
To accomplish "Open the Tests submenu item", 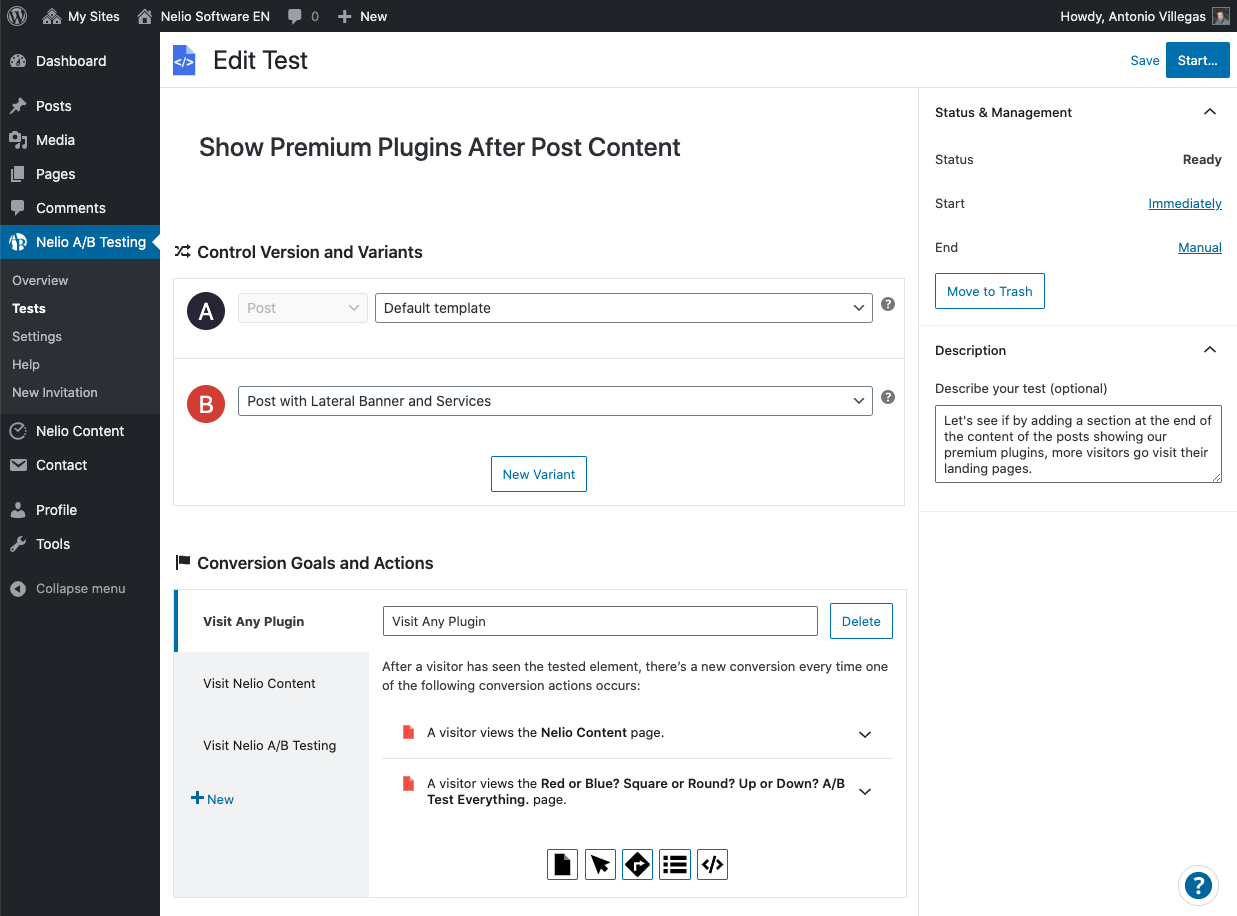I will (29, 309).
